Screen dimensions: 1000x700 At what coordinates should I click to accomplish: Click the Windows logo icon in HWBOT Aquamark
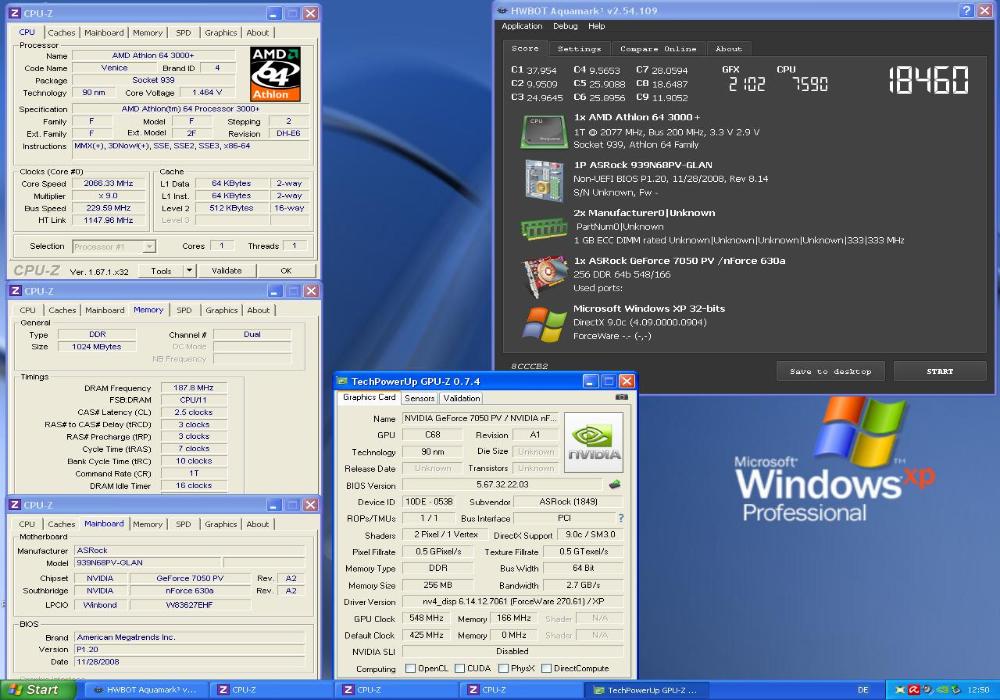click(x=544, y=324)
